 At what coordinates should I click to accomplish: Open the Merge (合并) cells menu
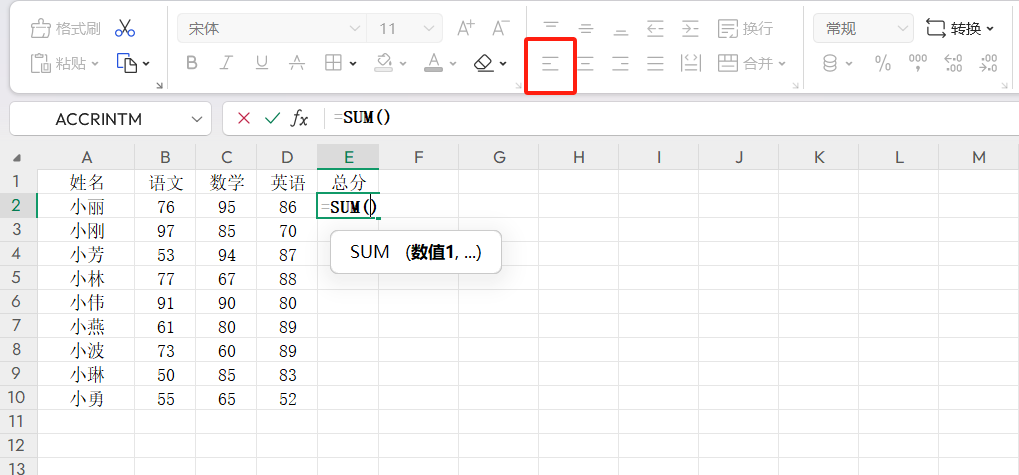pyautogui.click(x=752, y=64)
